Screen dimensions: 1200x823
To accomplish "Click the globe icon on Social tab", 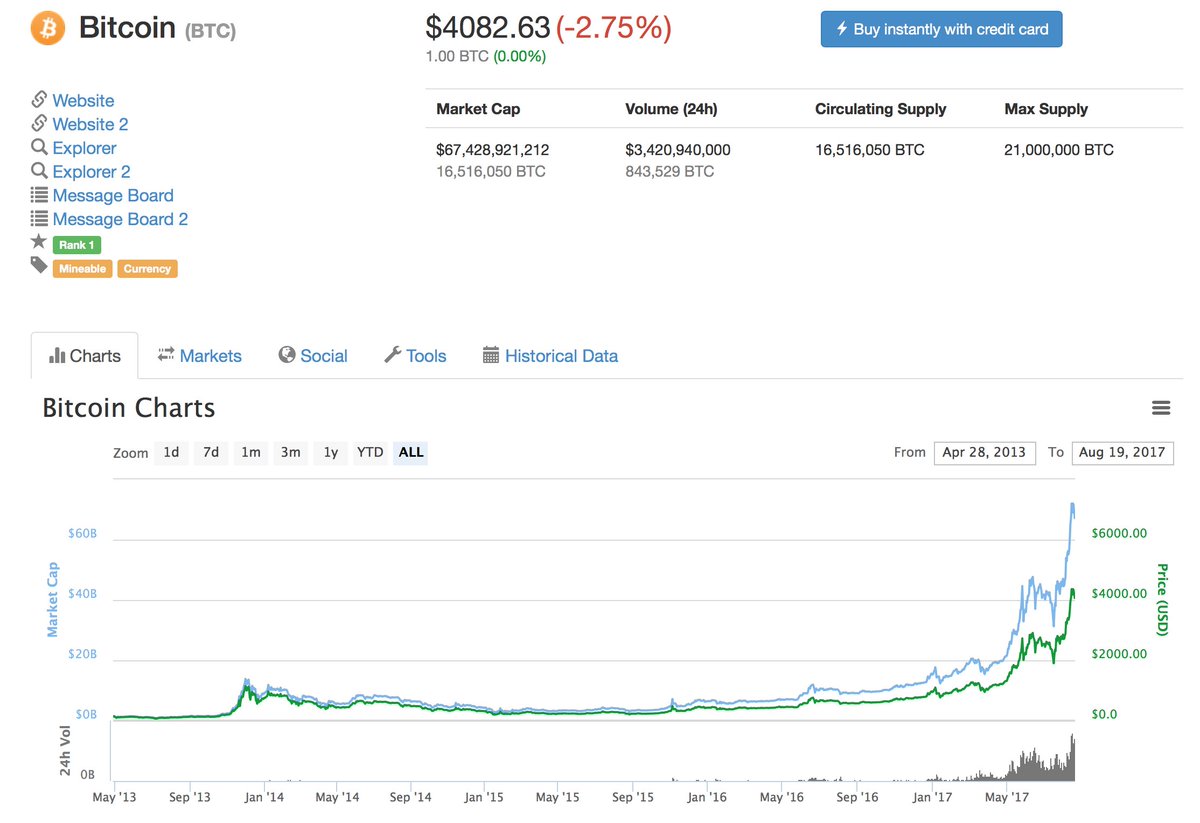I will tap(287, 355).
